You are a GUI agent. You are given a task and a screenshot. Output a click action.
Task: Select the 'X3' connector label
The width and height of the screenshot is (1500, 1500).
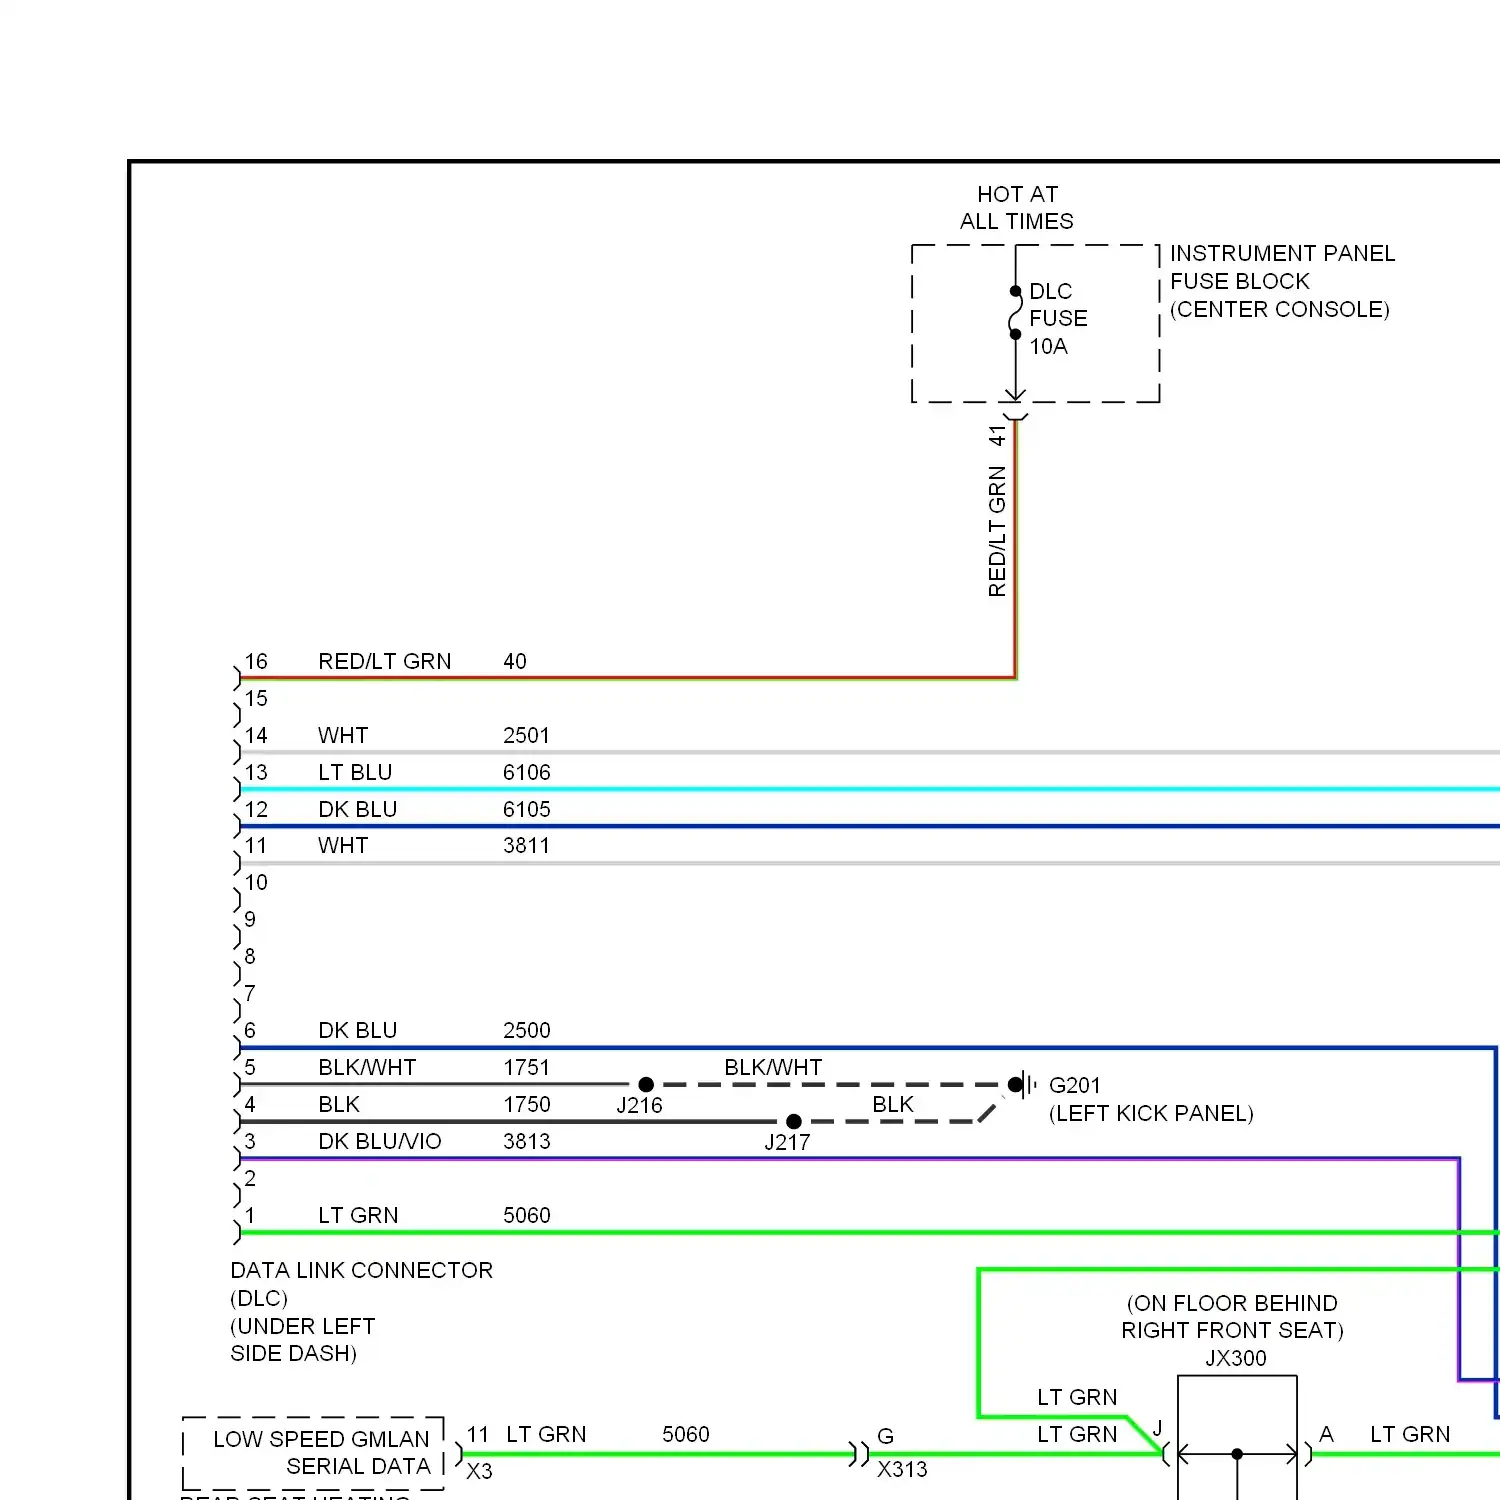tap(479, 1471)
